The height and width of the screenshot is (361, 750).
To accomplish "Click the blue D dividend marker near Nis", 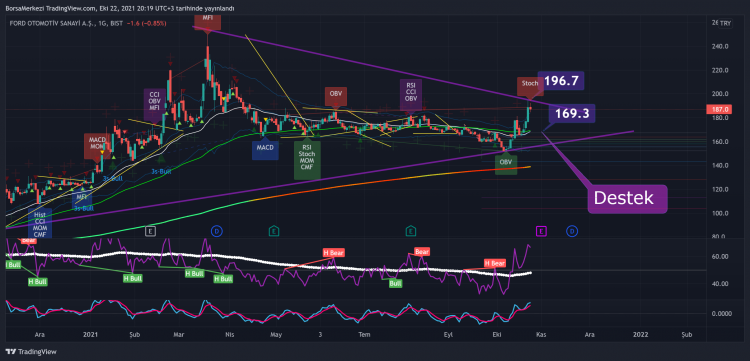I will click(216, 231).
